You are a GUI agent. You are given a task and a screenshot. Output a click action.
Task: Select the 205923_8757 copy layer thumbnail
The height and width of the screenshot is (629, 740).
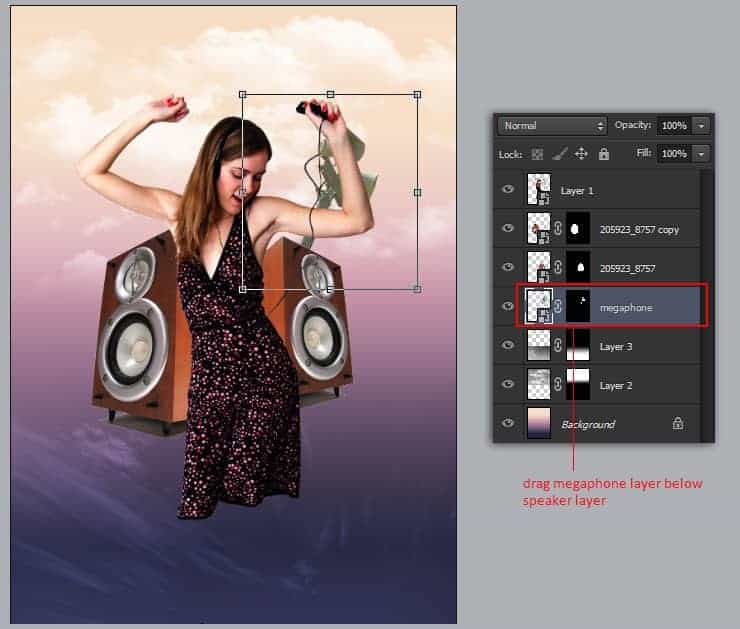(538, 228)
